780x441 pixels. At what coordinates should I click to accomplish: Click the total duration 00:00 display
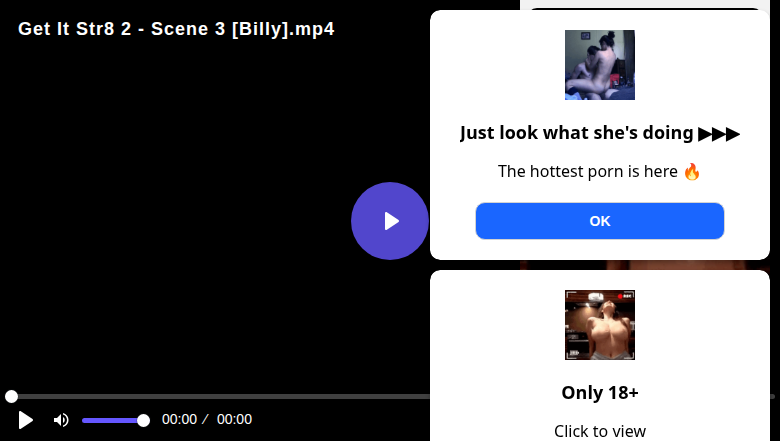point(234,420)
